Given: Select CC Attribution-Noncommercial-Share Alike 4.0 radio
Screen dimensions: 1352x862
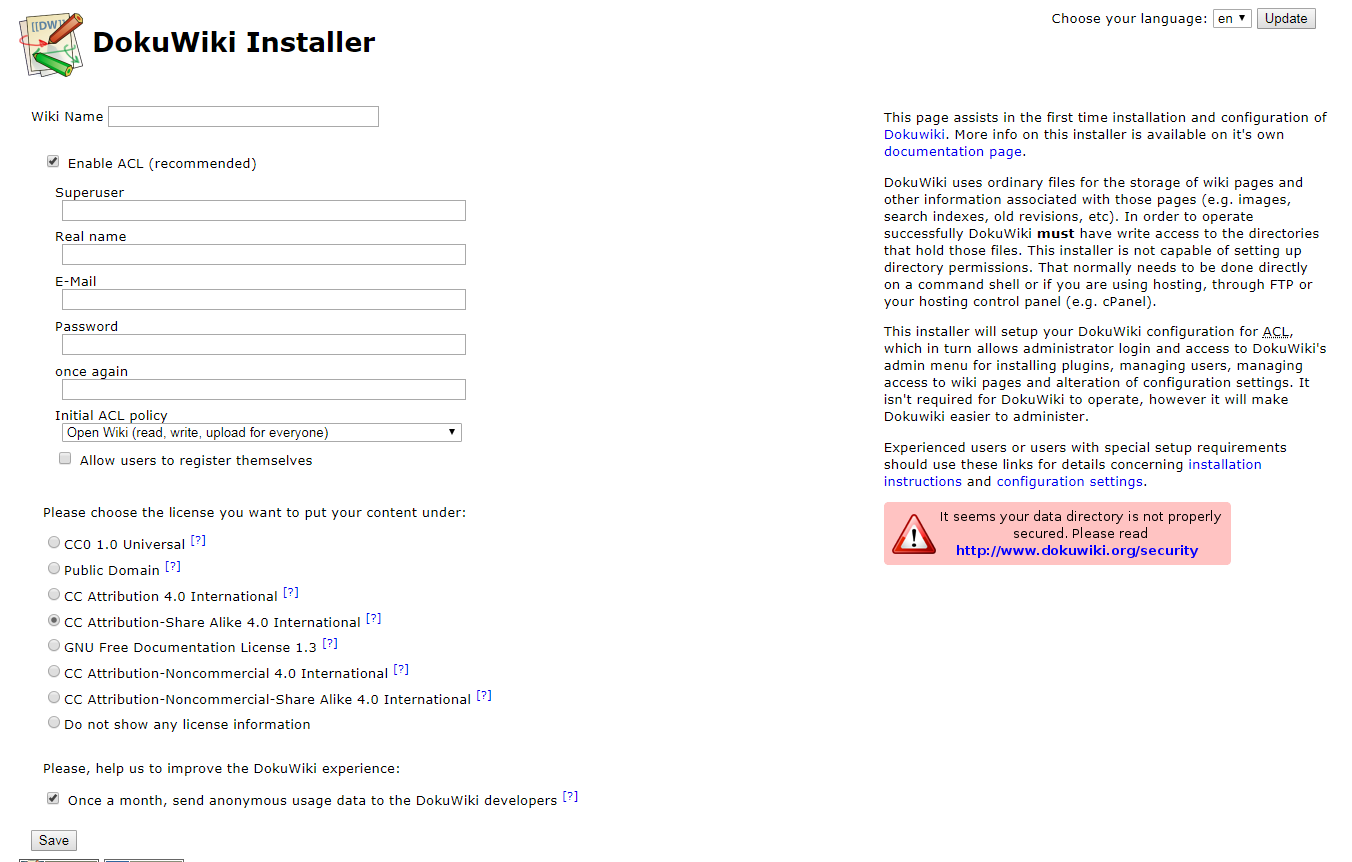Looking at the screenshot, I should [54, 698].
